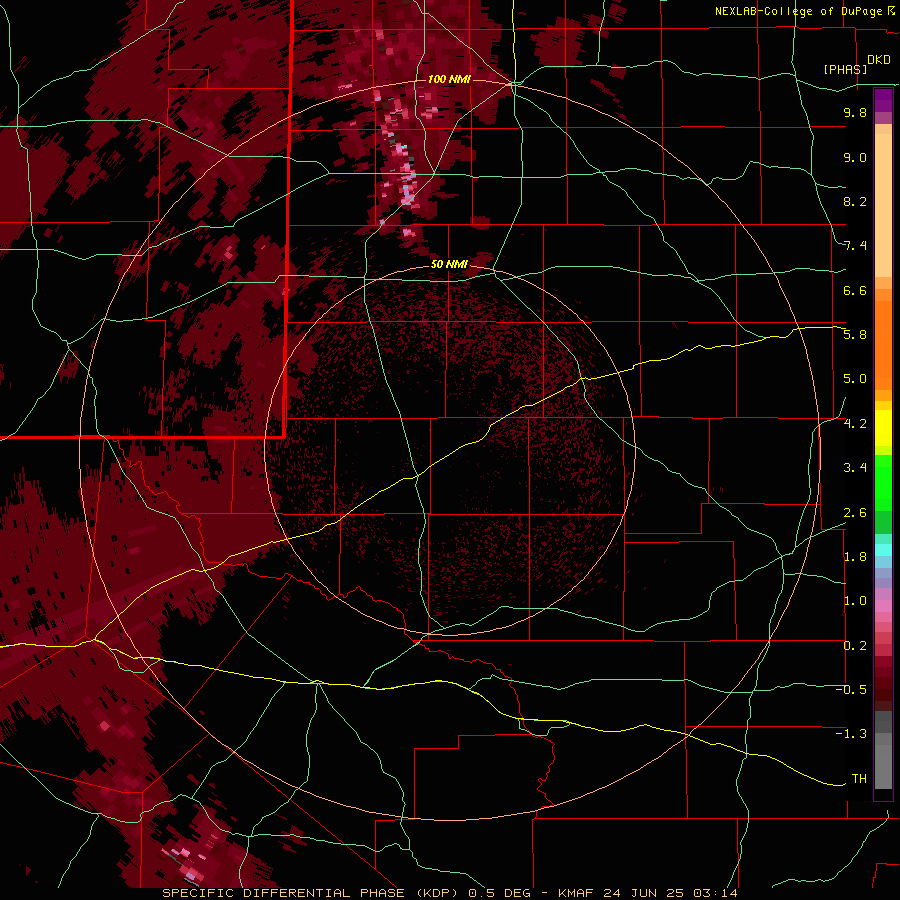Screen dimensions: 900x900
Task: Click the 6.6 scale value
Action: [x=855, y=290]
